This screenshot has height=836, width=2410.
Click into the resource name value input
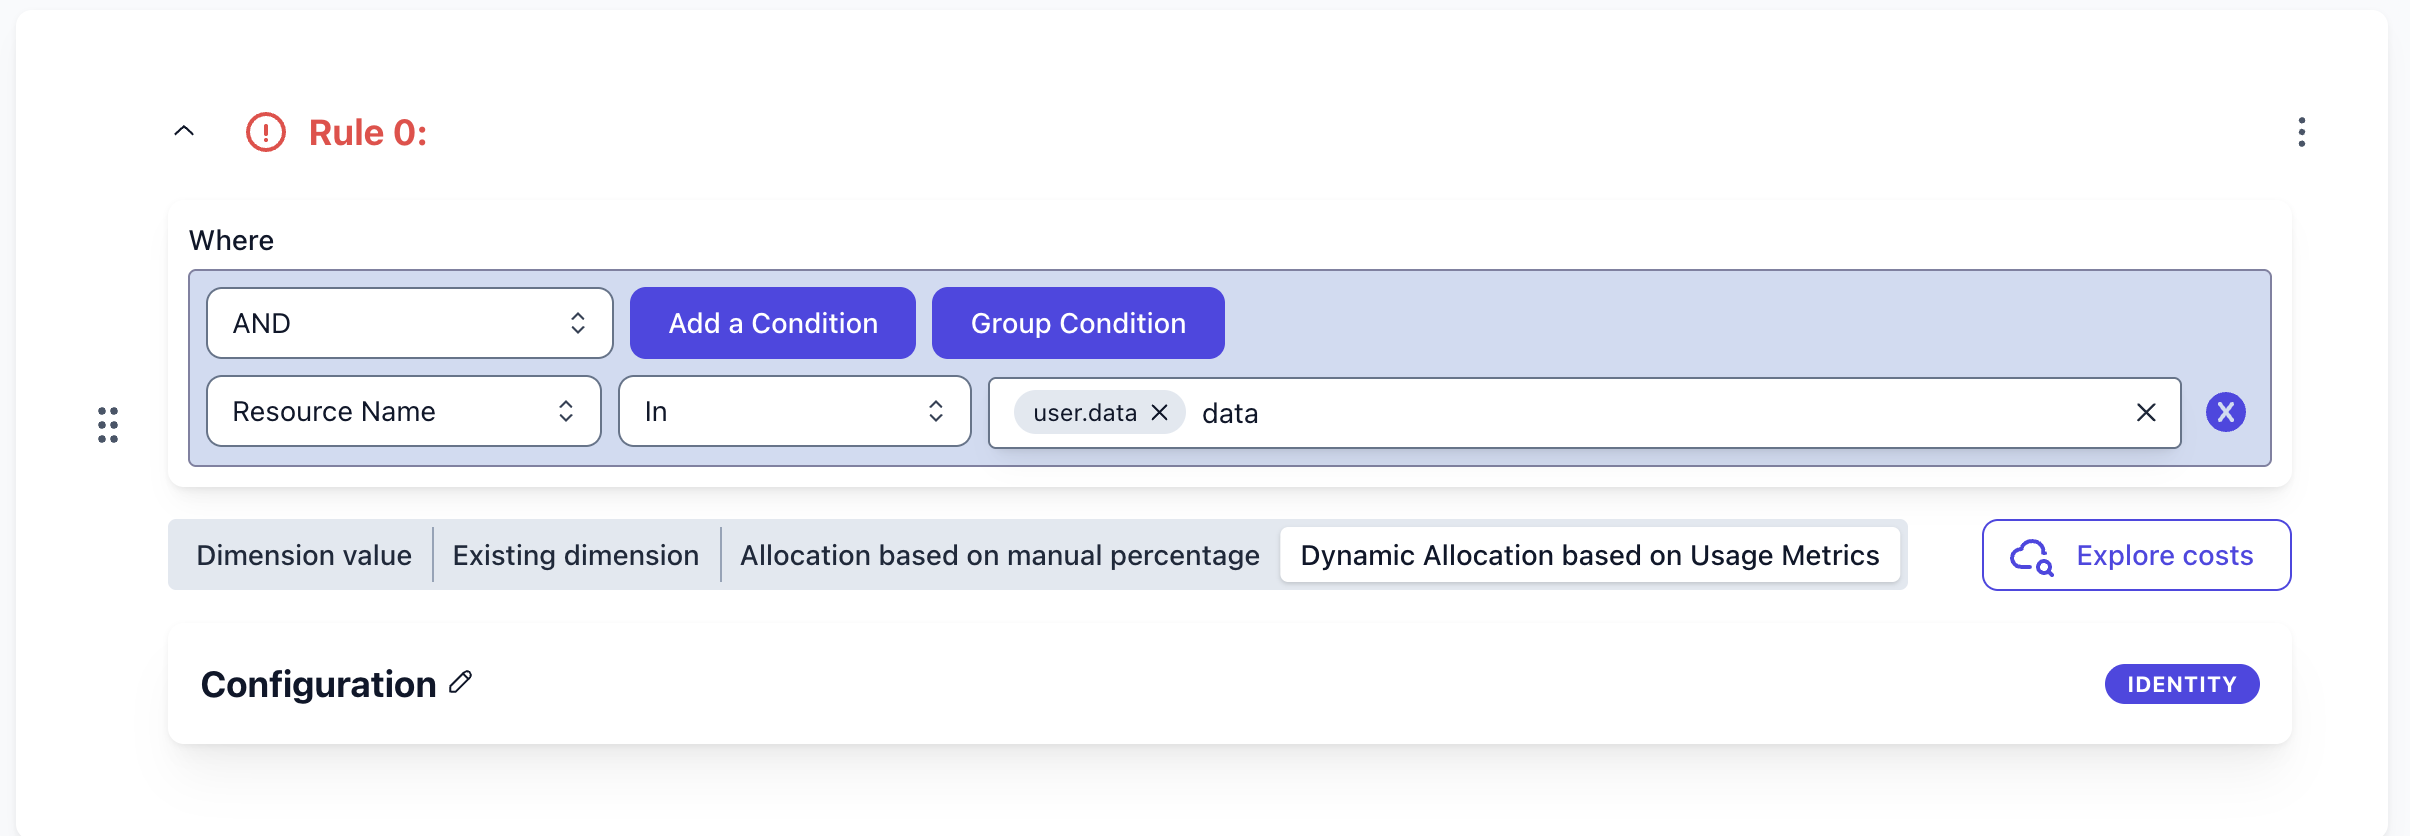pyautogui.click(x=1650, y=413)
